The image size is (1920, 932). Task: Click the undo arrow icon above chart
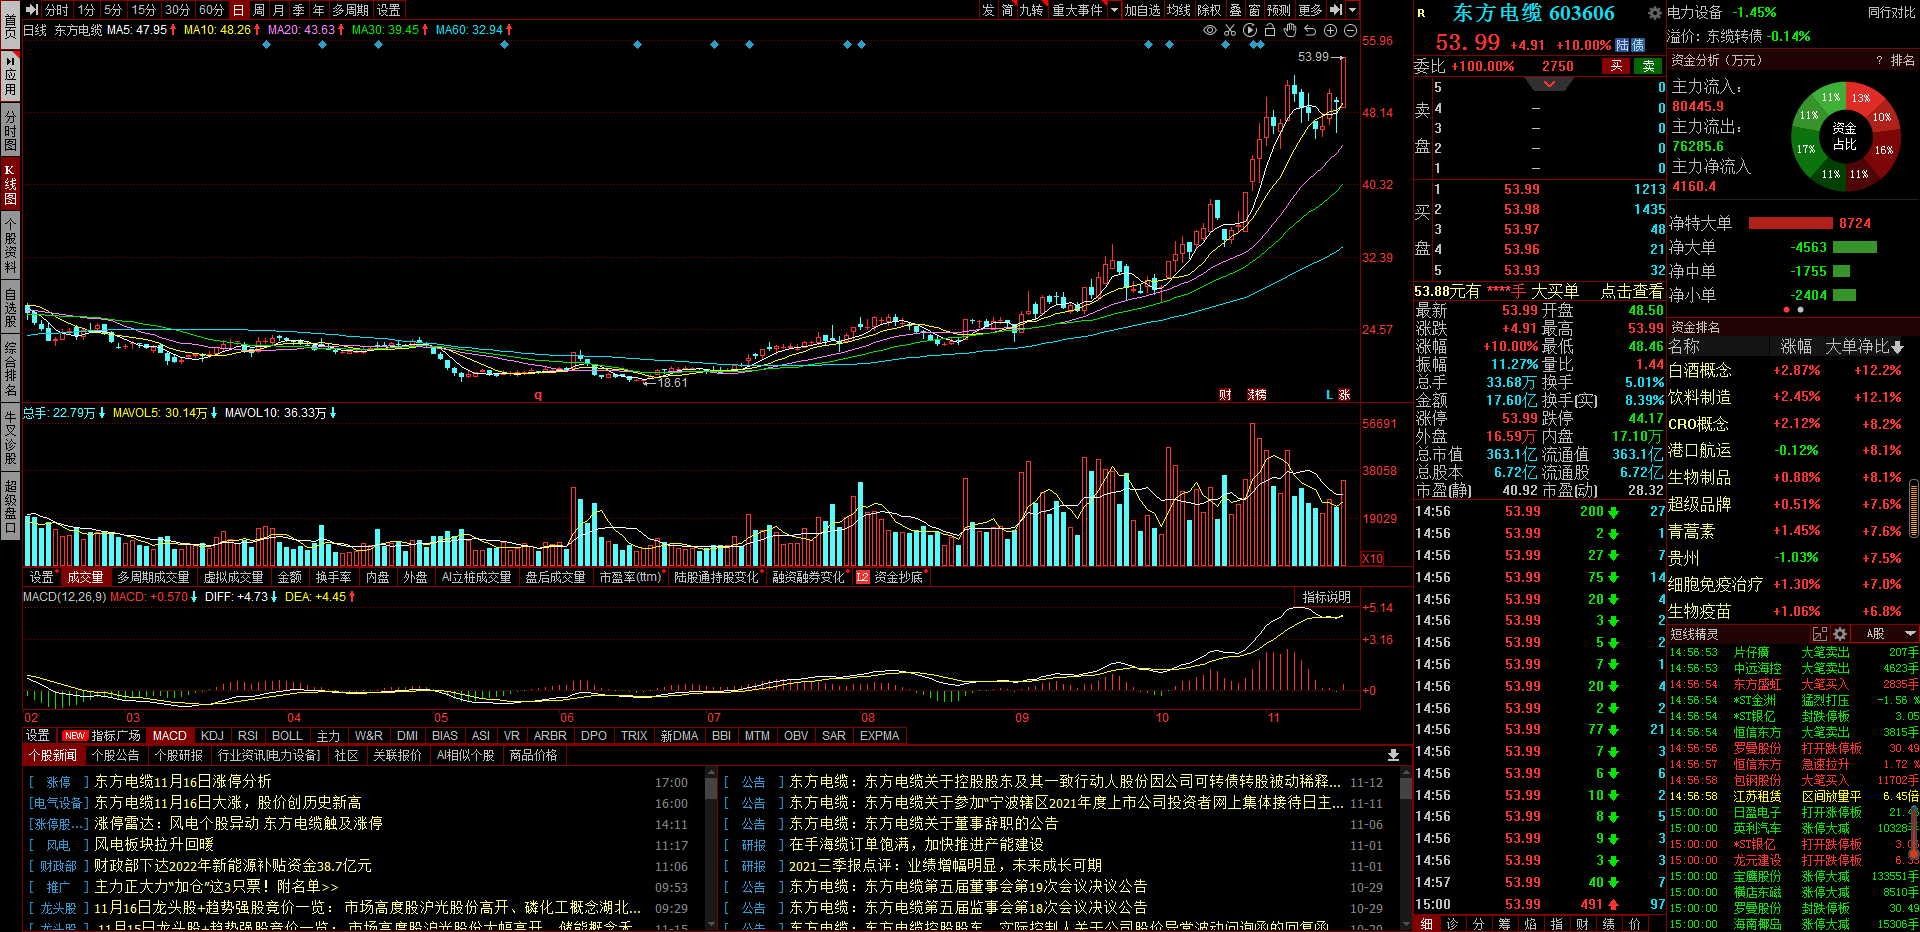1310,31
